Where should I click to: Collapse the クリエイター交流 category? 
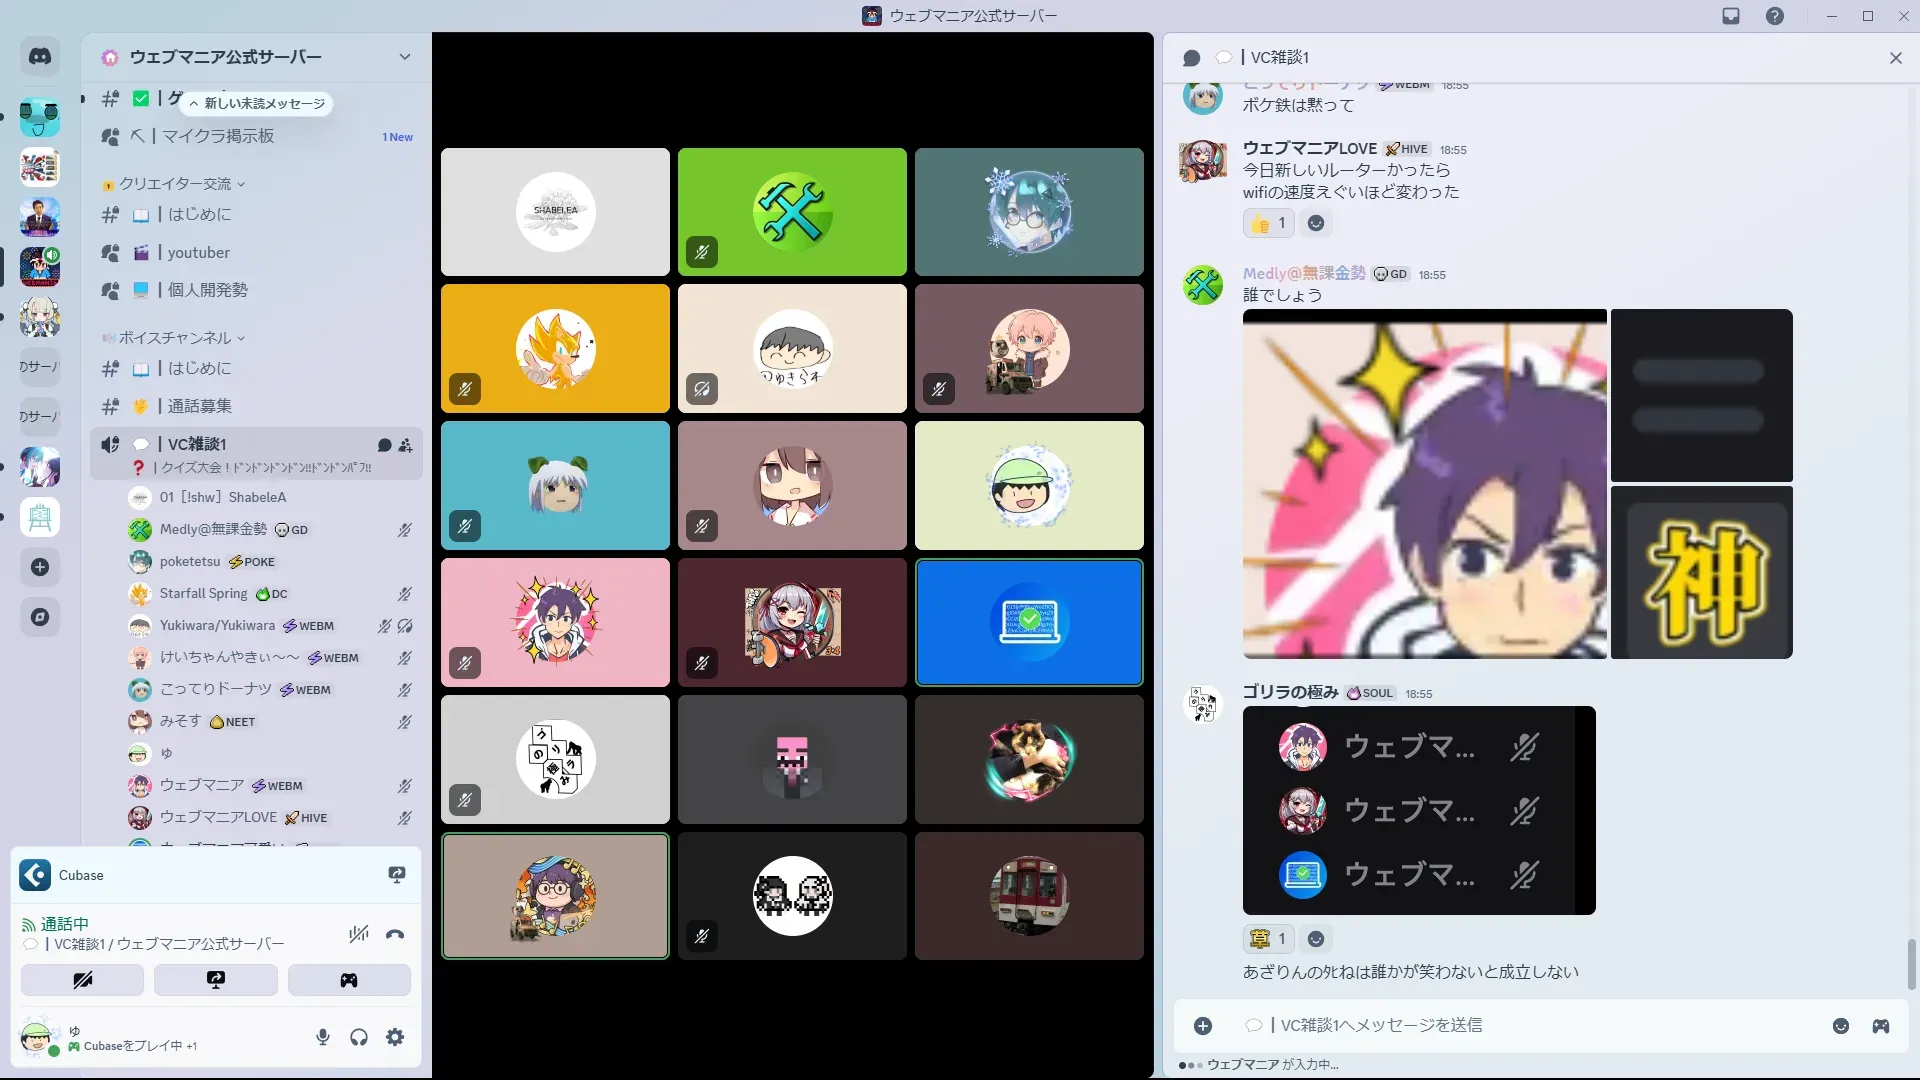[x=176, y=184]
